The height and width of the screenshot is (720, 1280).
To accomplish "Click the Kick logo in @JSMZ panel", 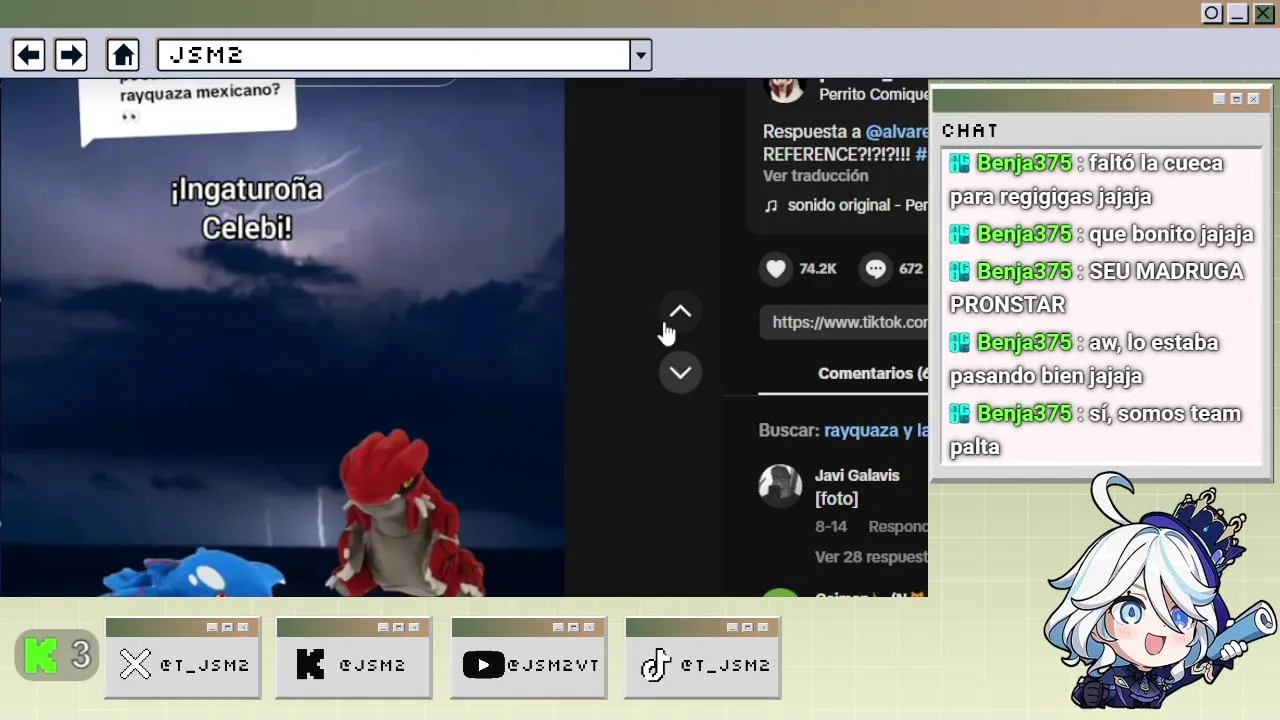I will pyautogui.click(x=311, y=664).
